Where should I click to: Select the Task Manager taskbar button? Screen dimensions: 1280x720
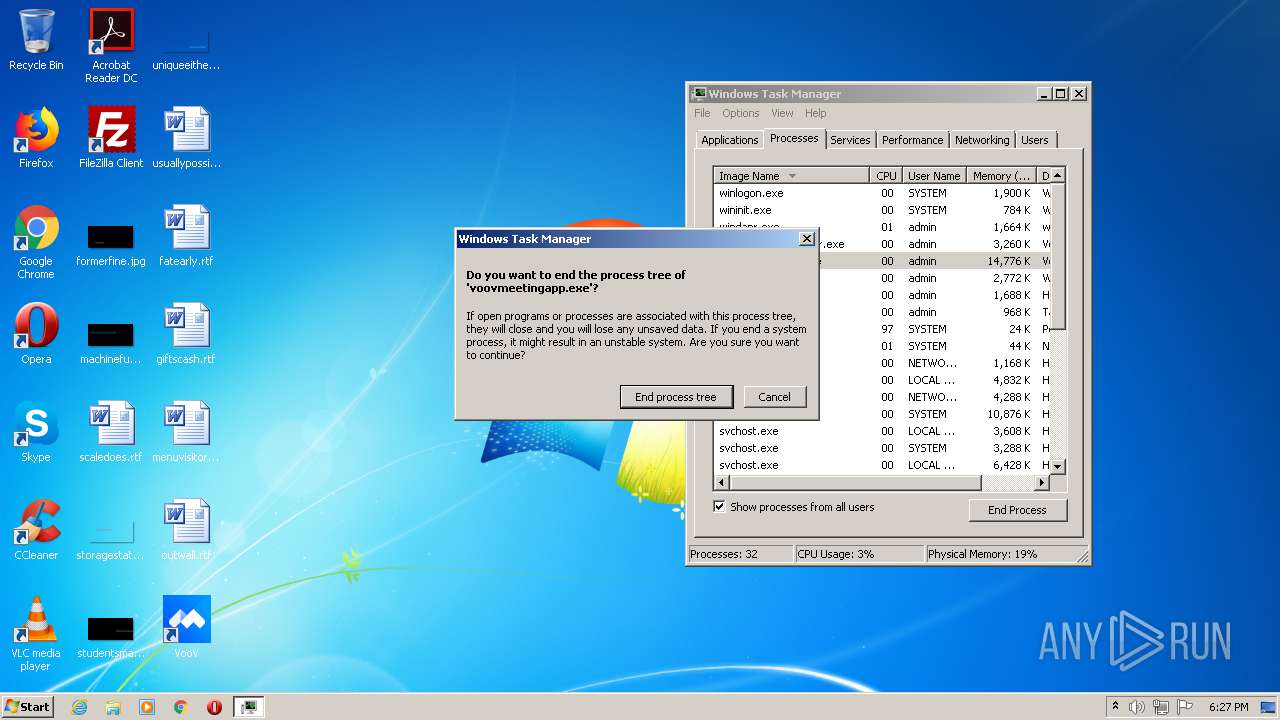pos(248,707)
